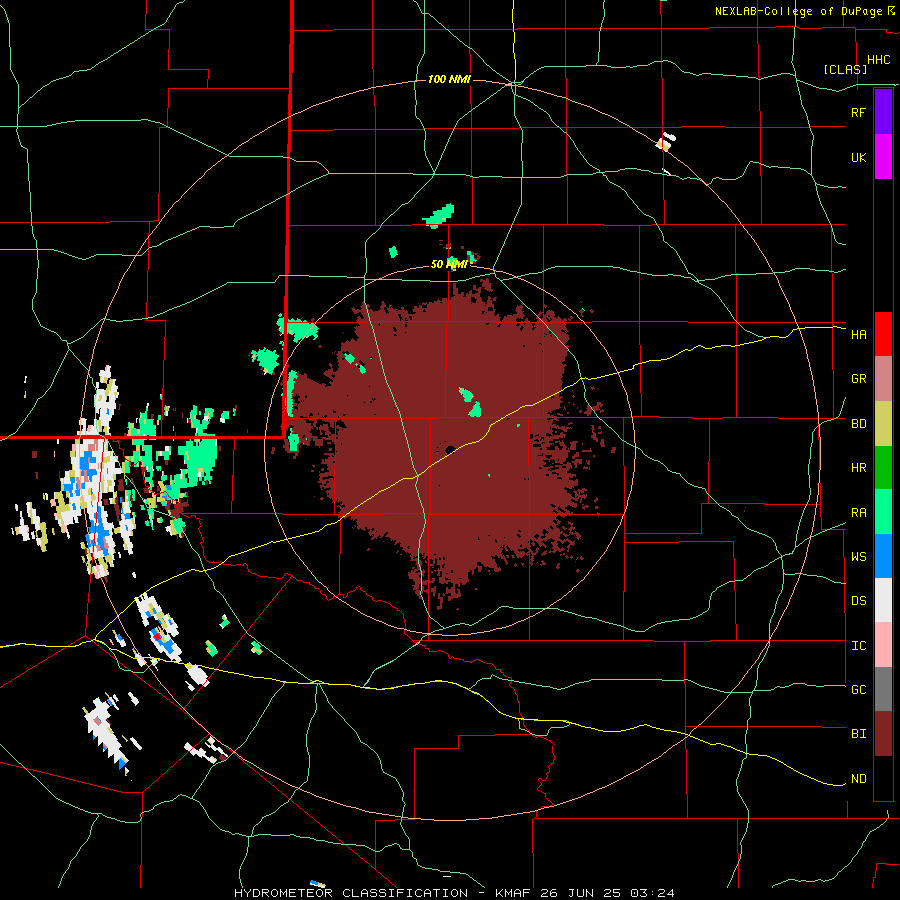The height and width of the screenshot is (900, 900).
Task: Click the BD legend label
Action: point(859,424)
